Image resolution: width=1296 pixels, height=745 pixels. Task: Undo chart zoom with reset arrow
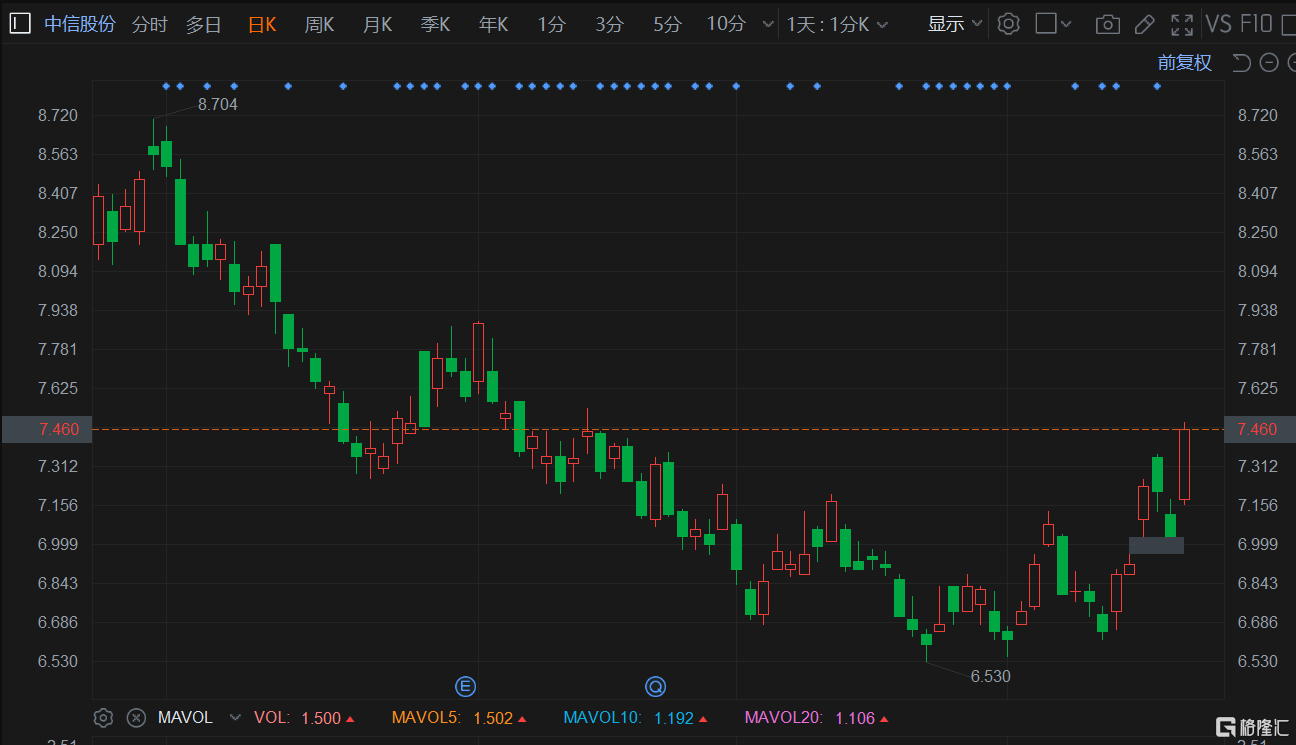coord(1241,63)
